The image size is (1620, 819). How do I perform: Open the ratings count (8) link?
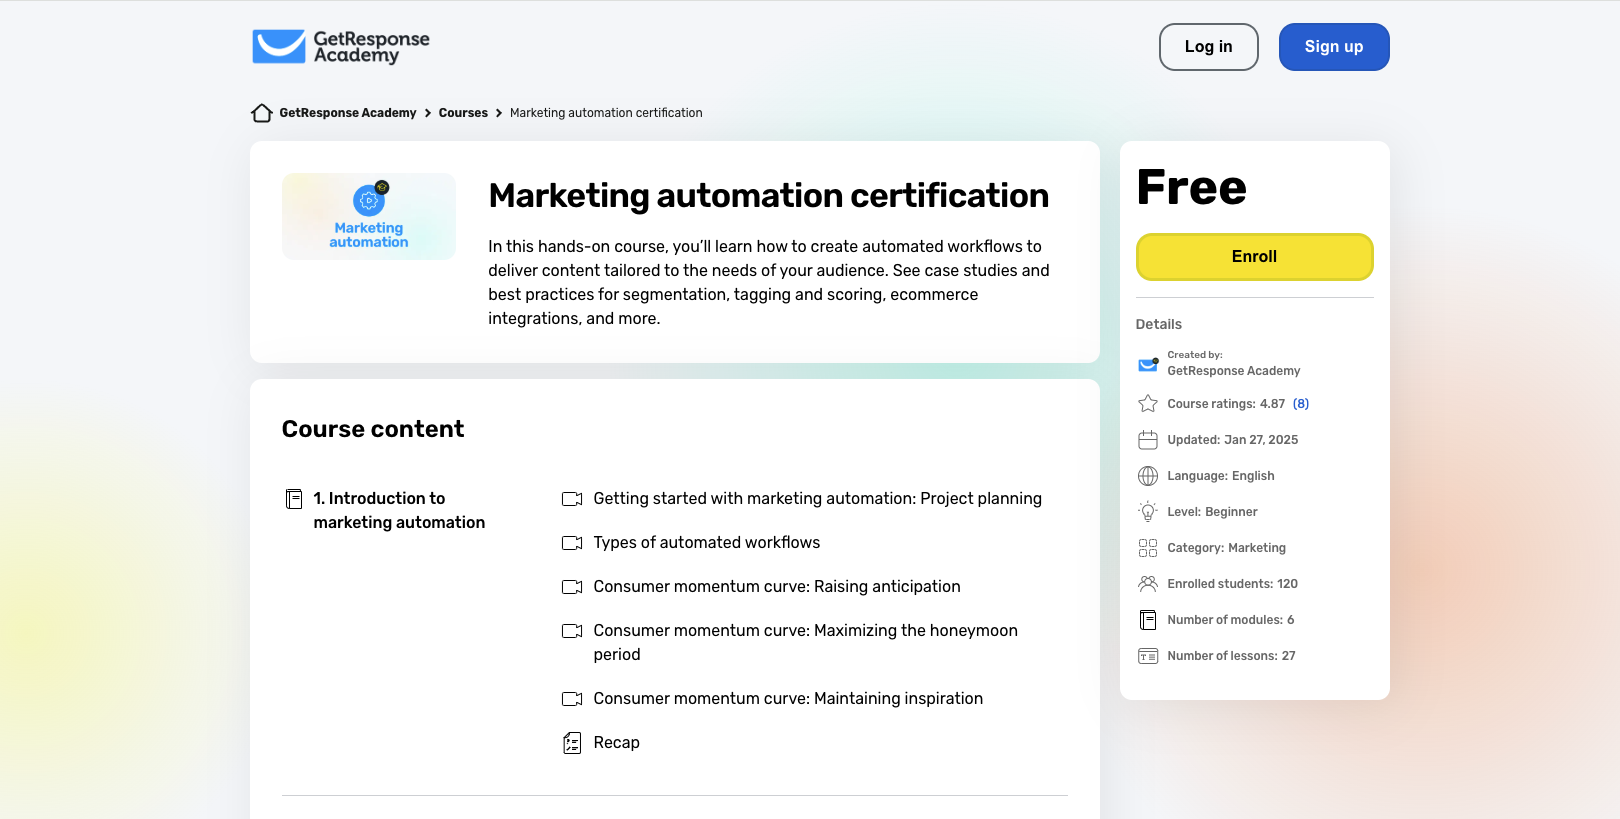[1301, 404]
